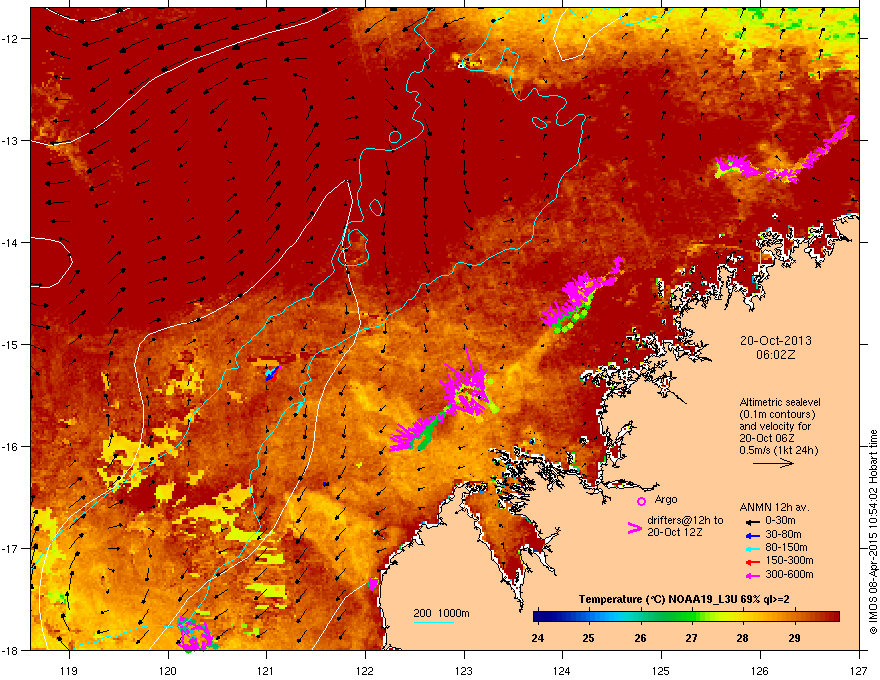Click the 300-600m depth label
Image resolution: width=880 pixels, height=680 pixels.
pyautogui.click(x=789, y=575)
